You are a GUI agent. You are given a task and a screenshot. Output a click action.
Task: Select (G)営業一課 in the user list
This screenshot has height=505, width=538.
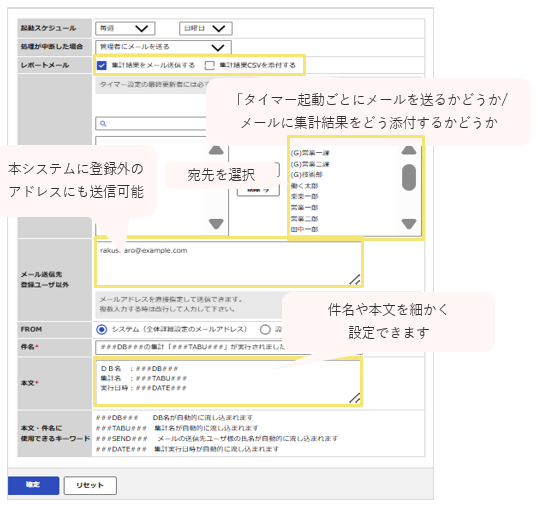tap(310, 153)
